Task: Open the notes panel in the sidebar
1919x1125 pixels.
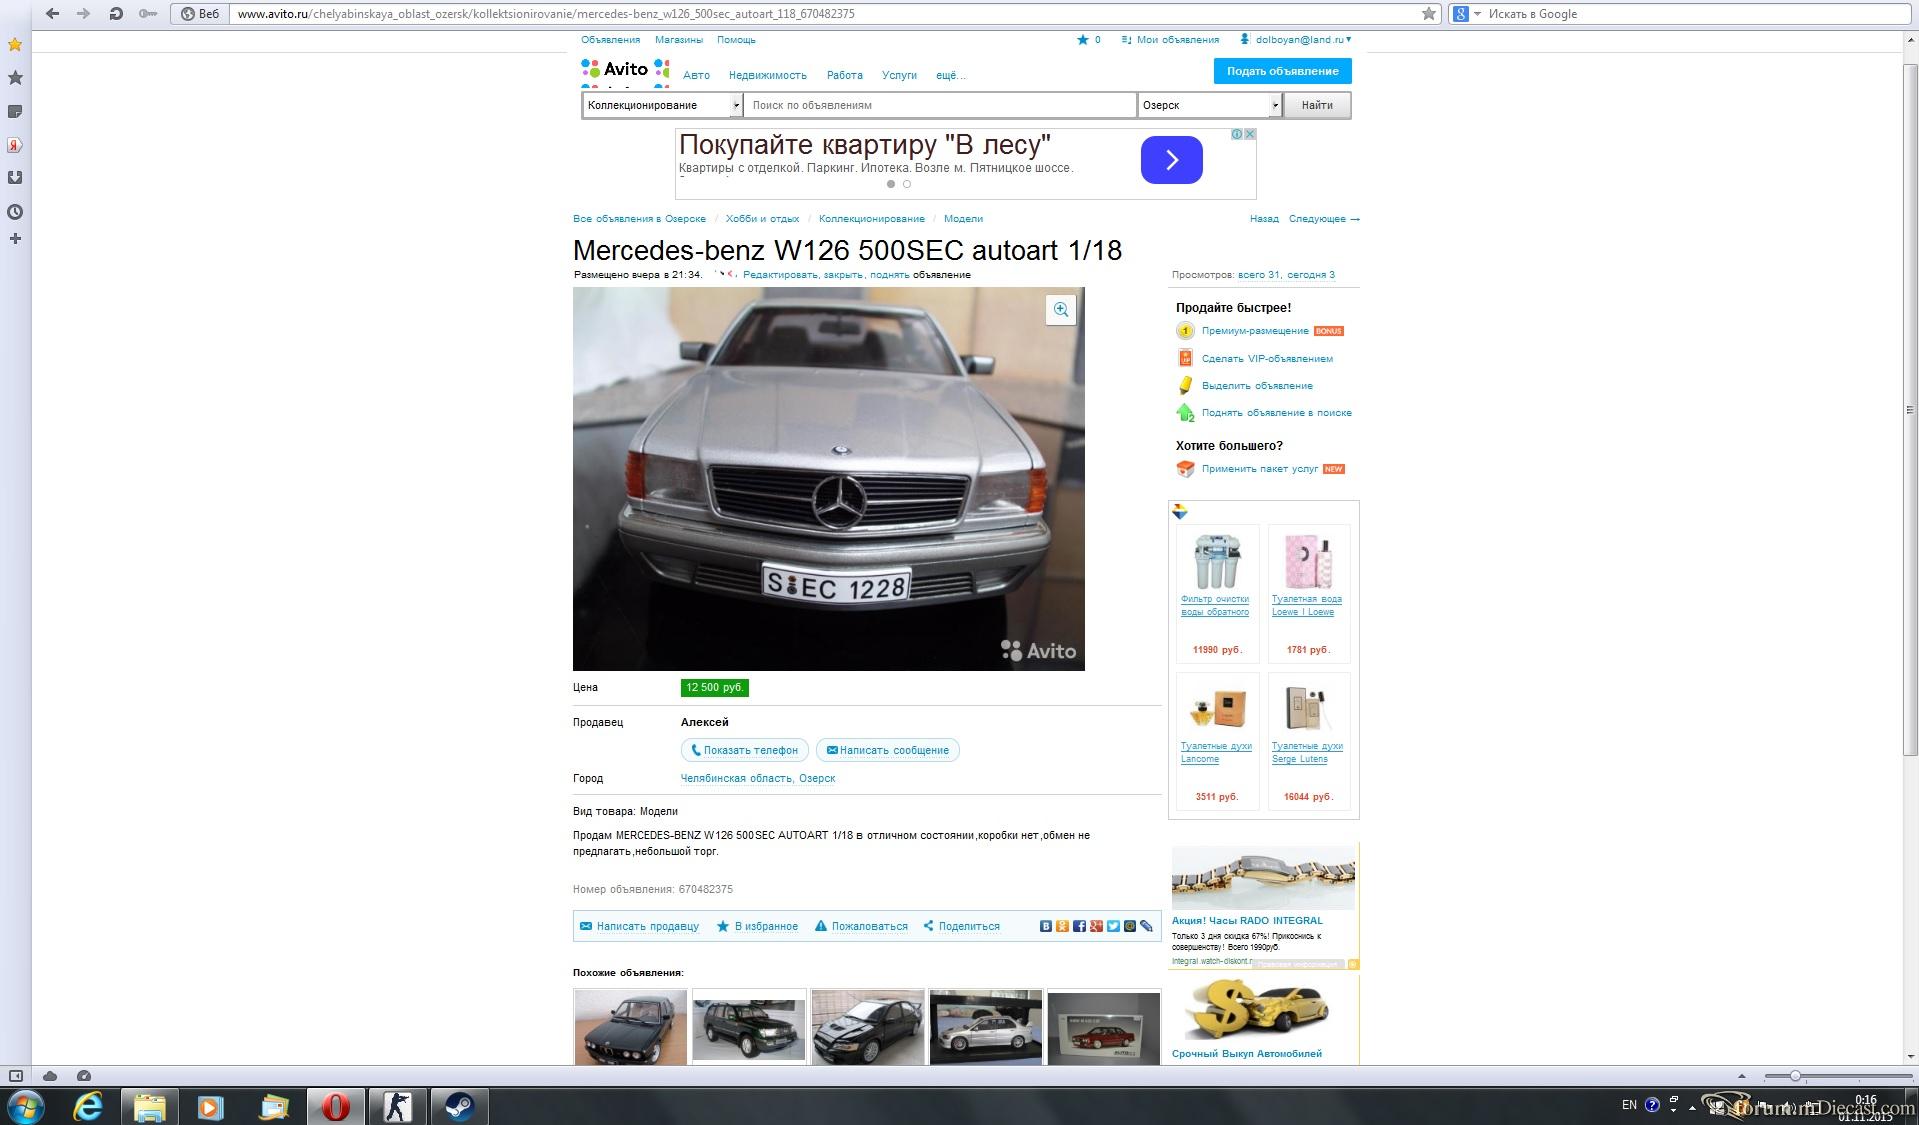Action: click(15, 111)
